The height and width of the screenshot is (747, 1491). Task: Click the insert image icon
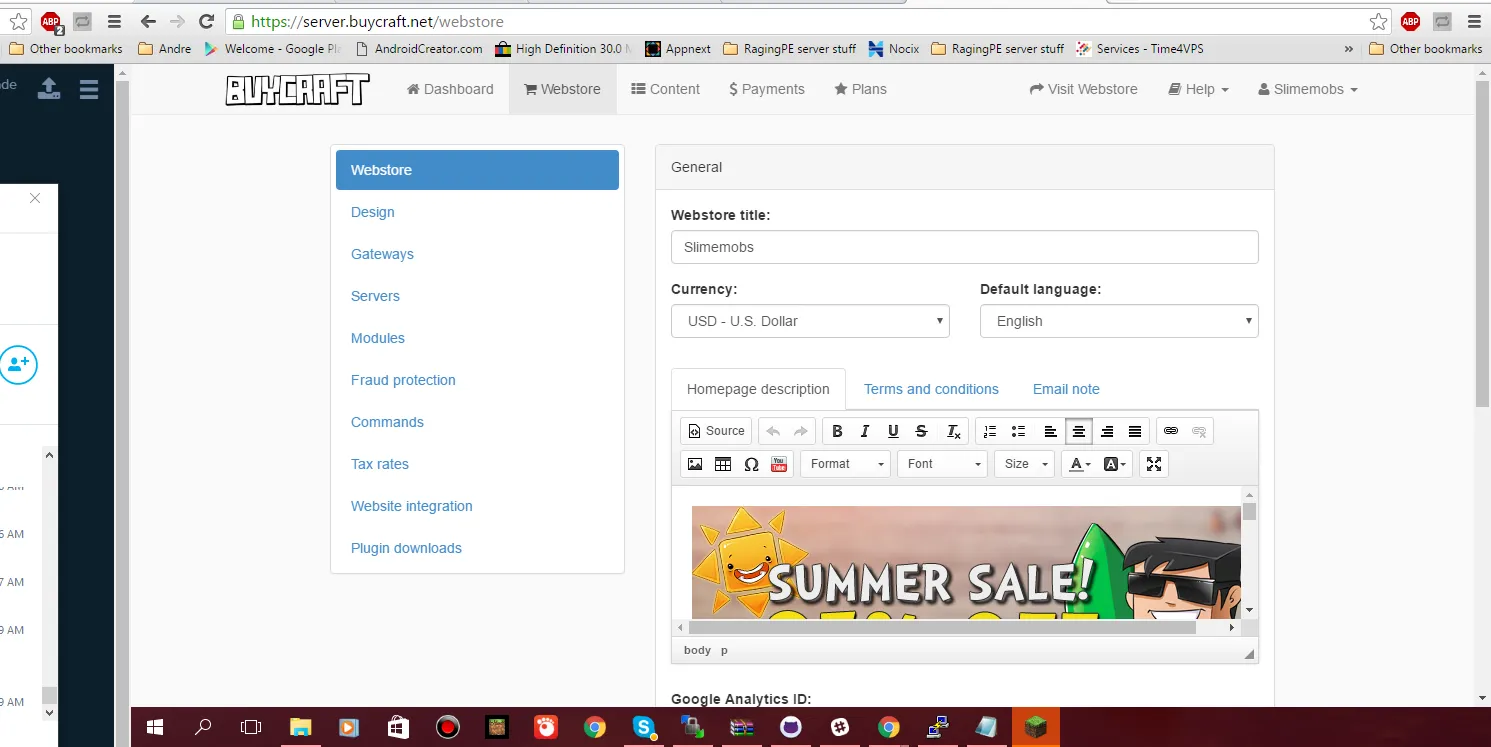point(695,464)
